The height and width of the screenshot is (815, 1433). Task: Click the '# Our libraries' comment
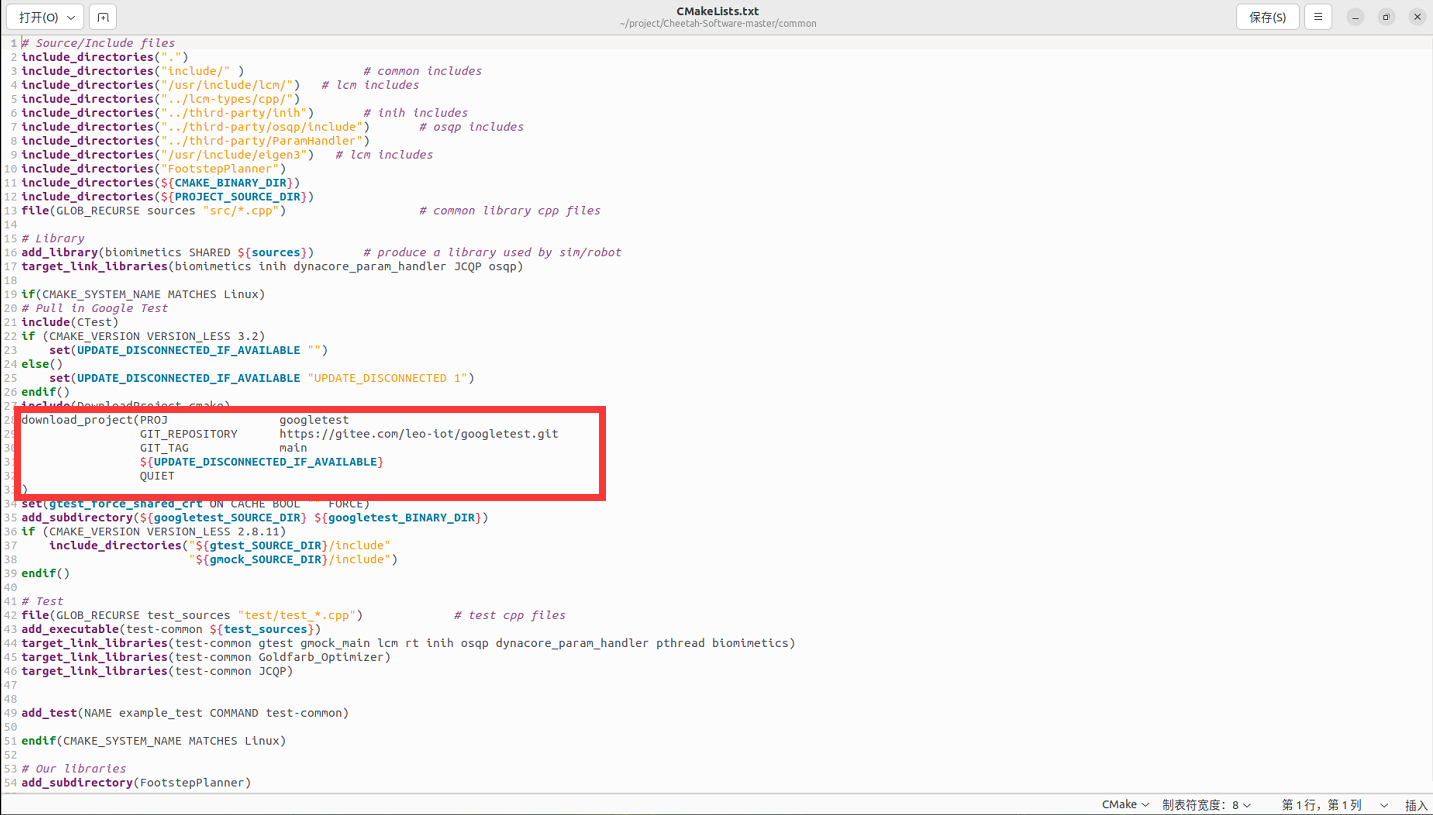point(74,770)
